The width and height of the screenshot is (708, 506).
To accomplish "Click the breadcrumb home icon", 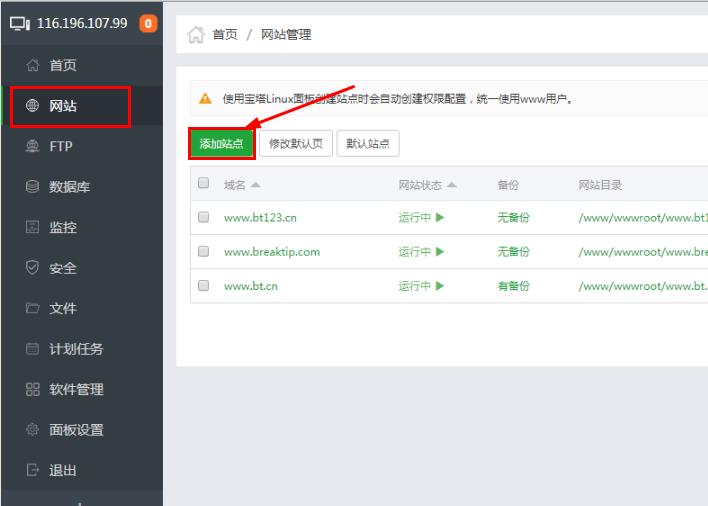I will click(x=196, y=35).
